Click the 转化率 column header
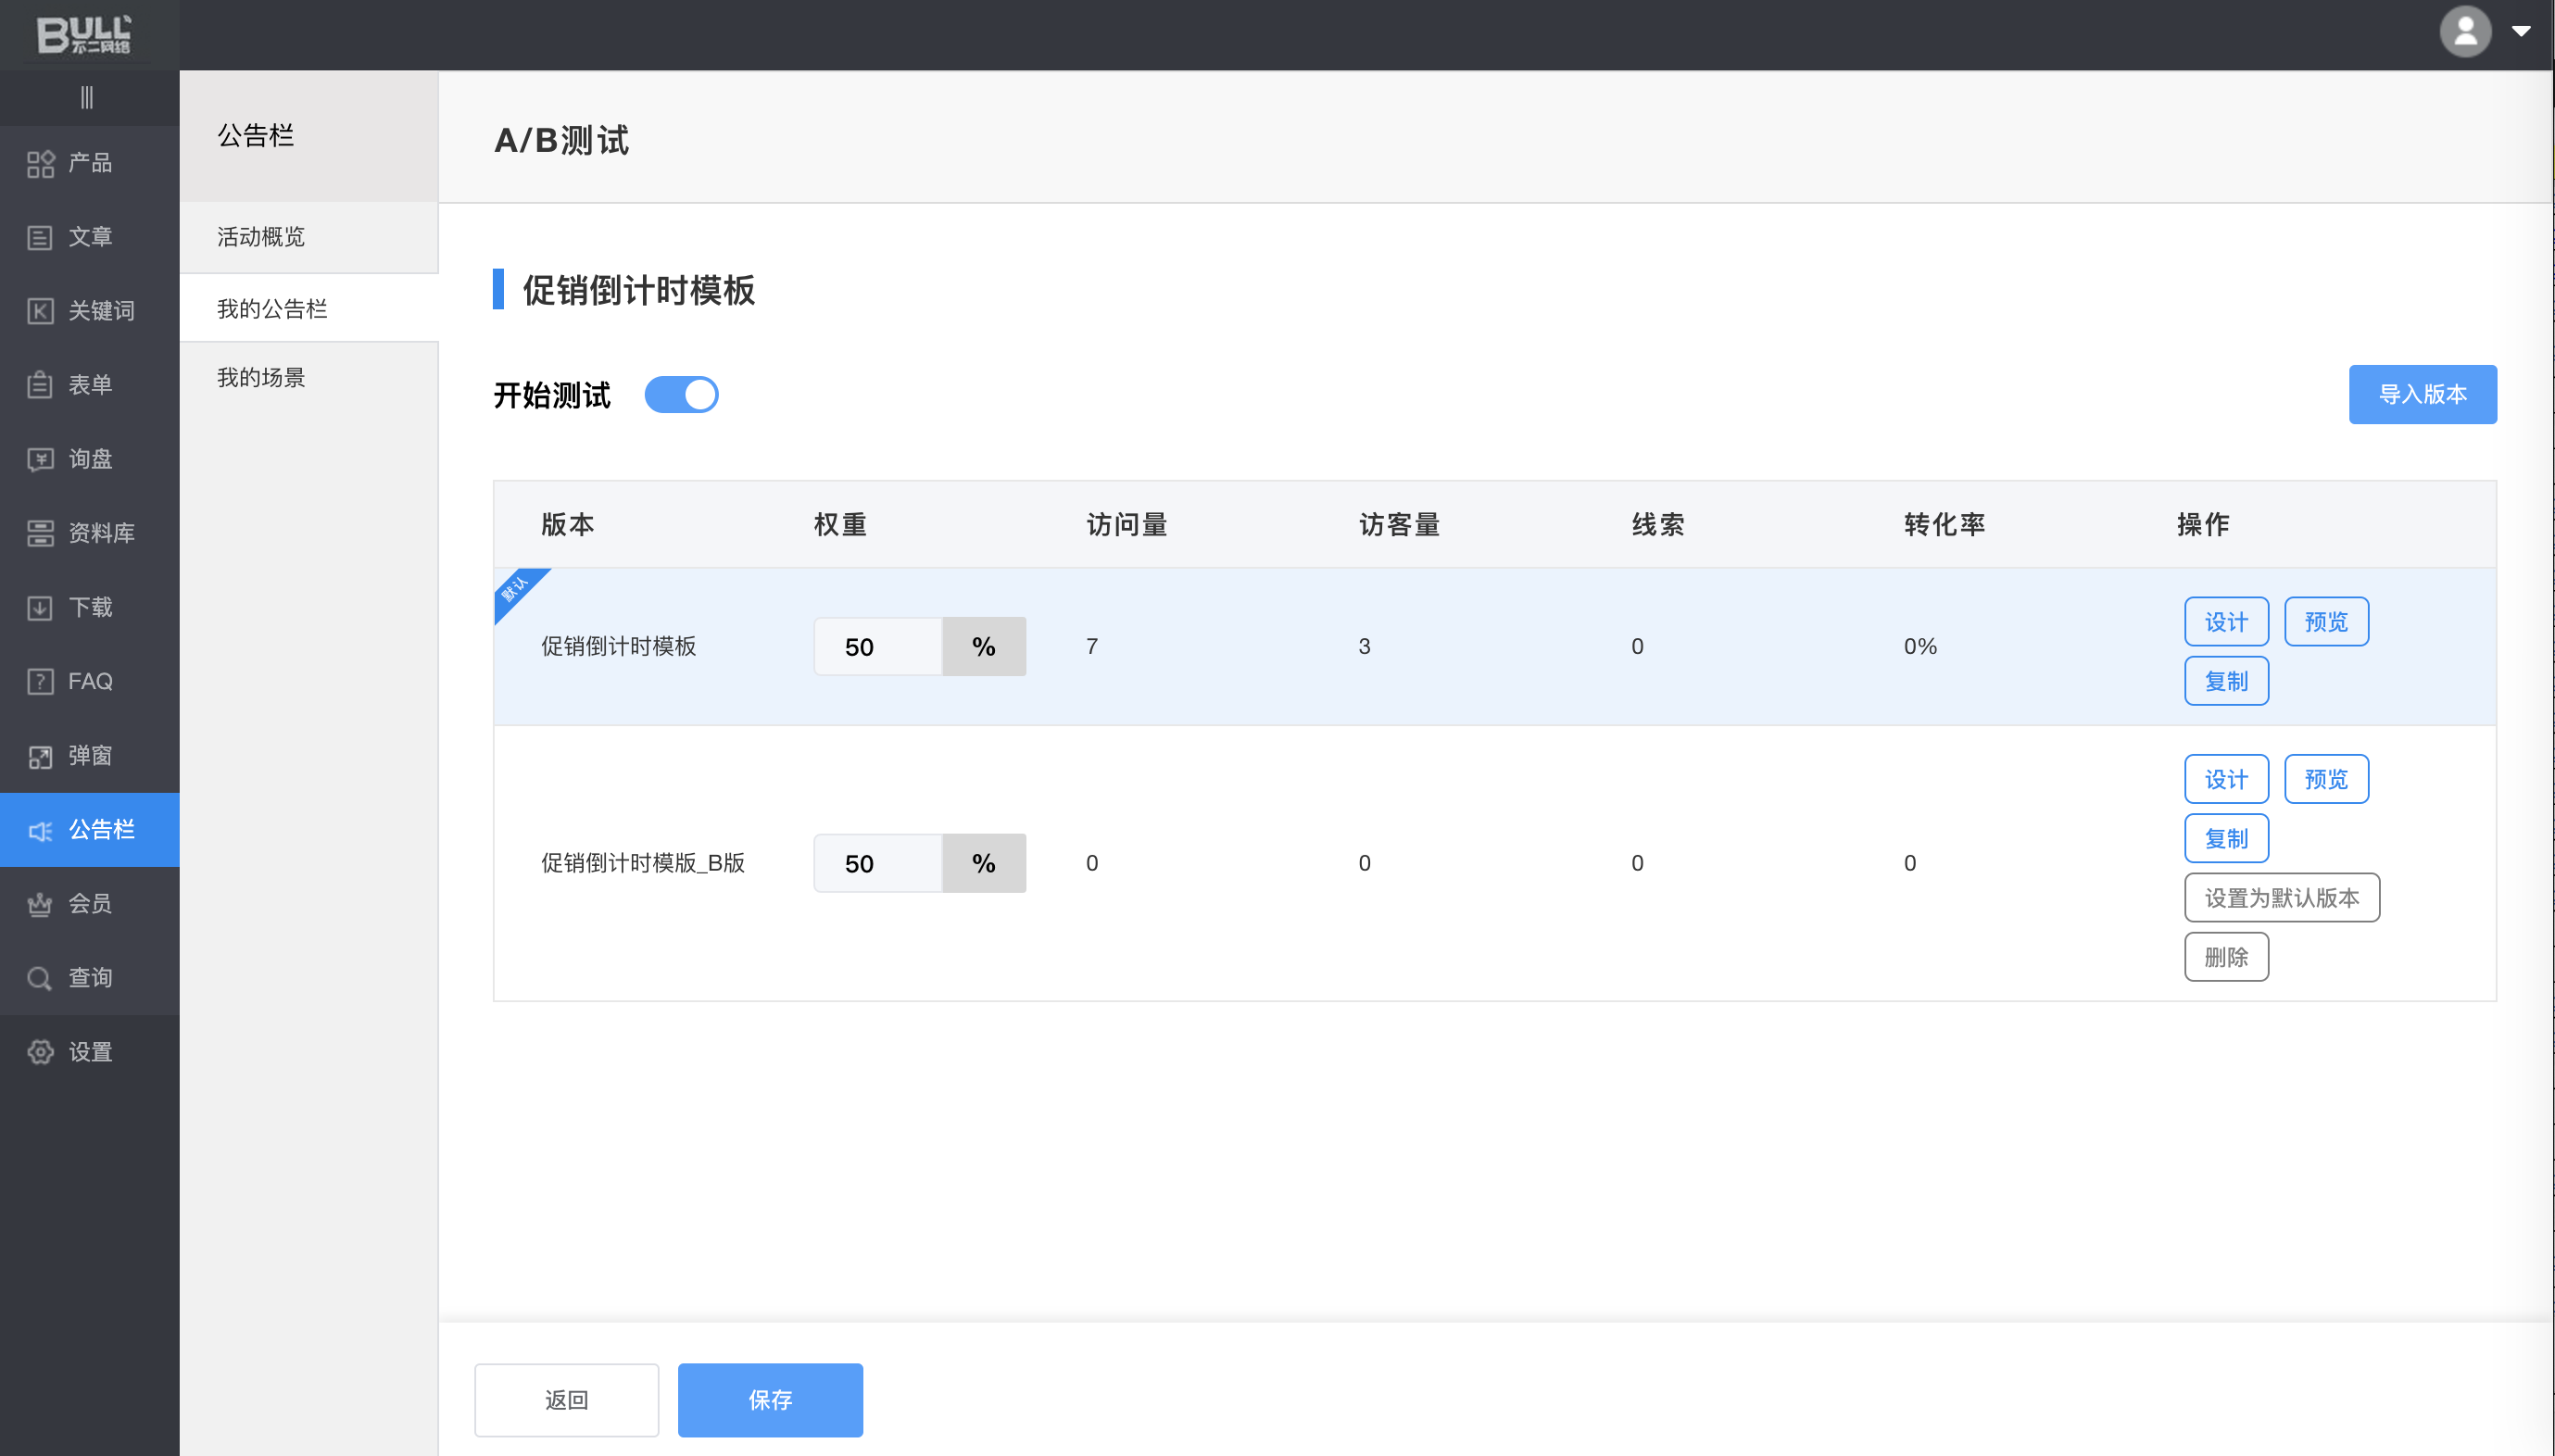Viewport: 2555px width, 1456px height. pyautogui.click(x=1944, y=525)
